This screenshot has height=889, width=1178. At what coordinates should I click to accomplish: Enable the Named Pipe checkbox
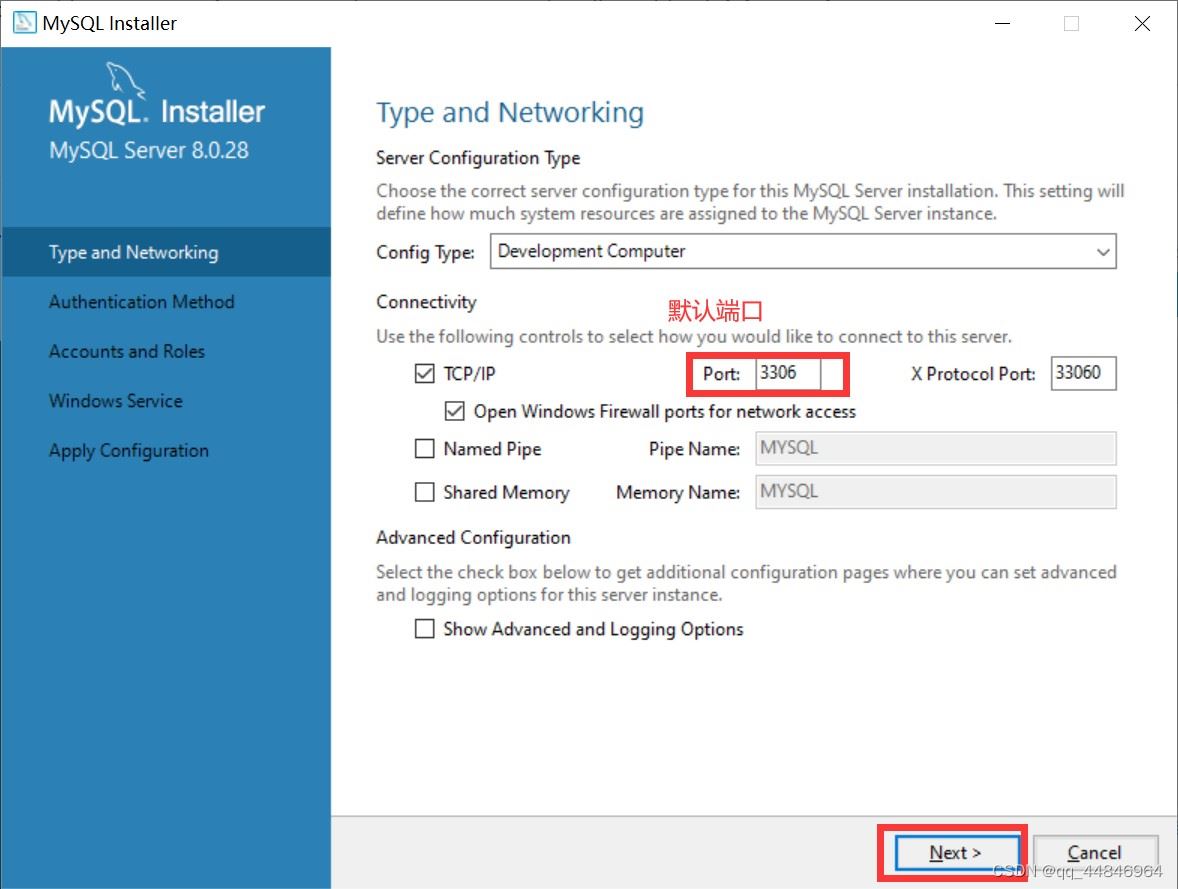click(424, 449)
